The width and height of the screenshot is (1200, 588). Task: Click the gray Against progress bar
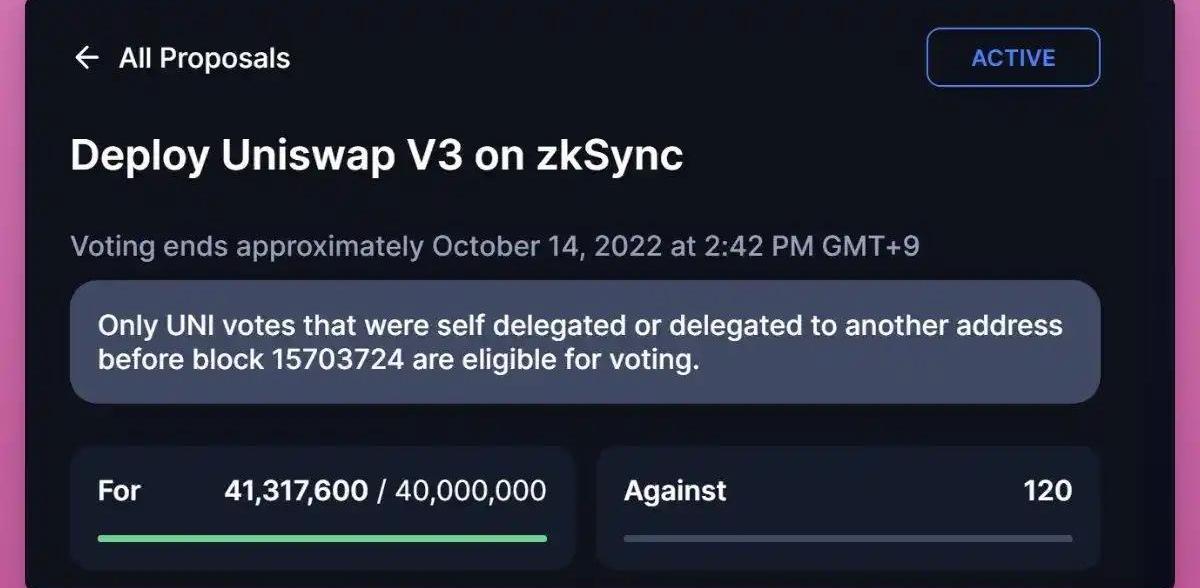point(847,538)
